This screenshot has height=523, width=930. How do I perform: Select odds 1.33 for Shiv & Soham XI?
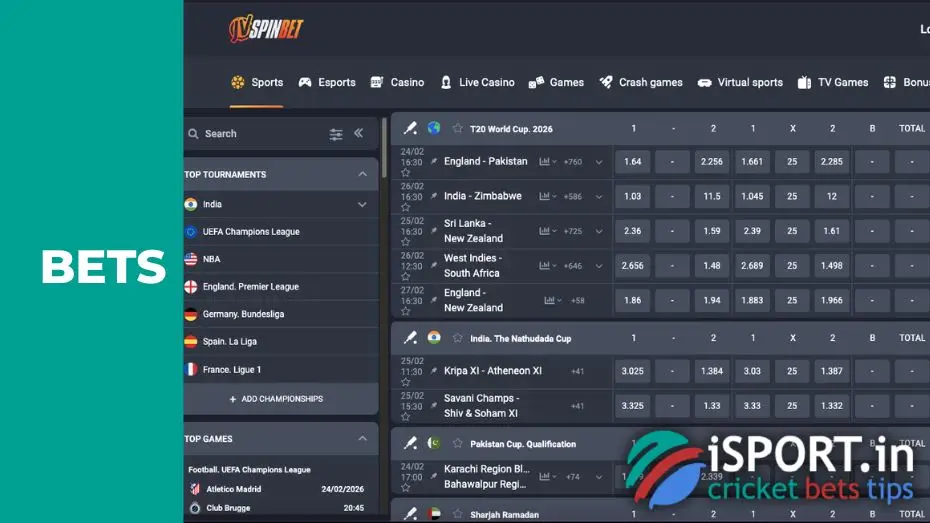(x=712, y=406)
